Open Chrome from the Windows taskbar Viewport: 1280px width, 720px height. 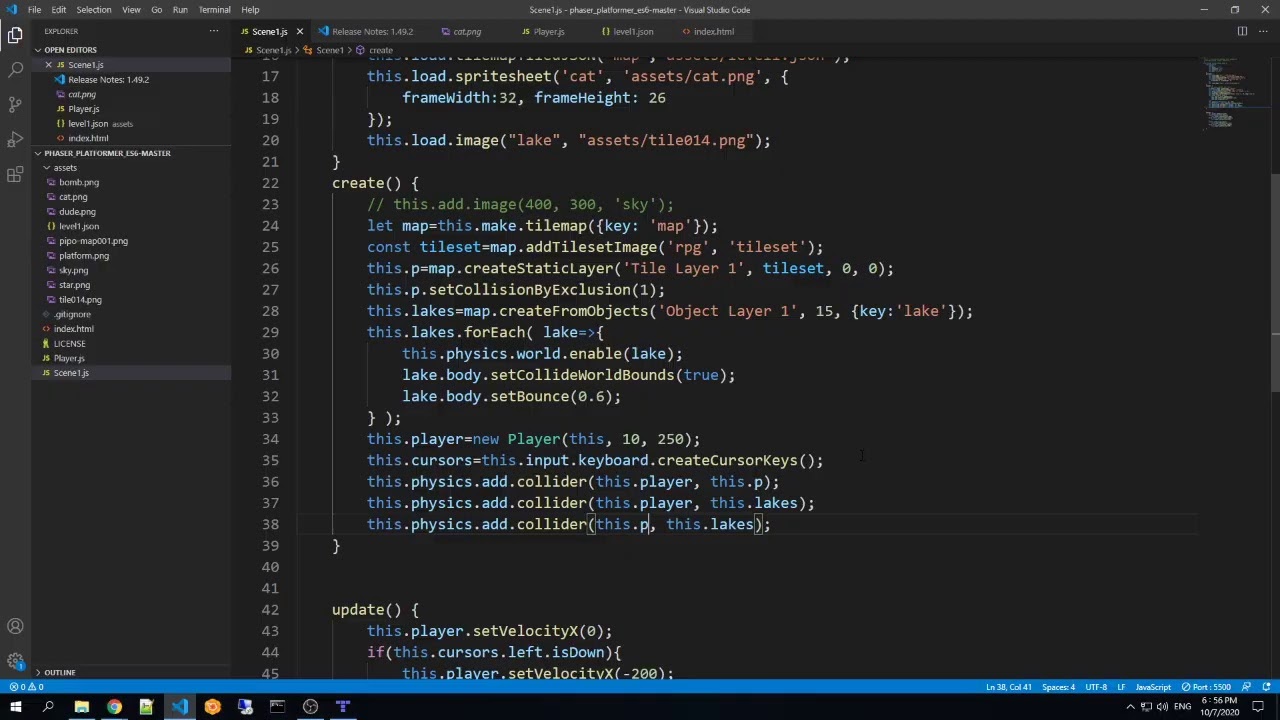pos(114,707)
